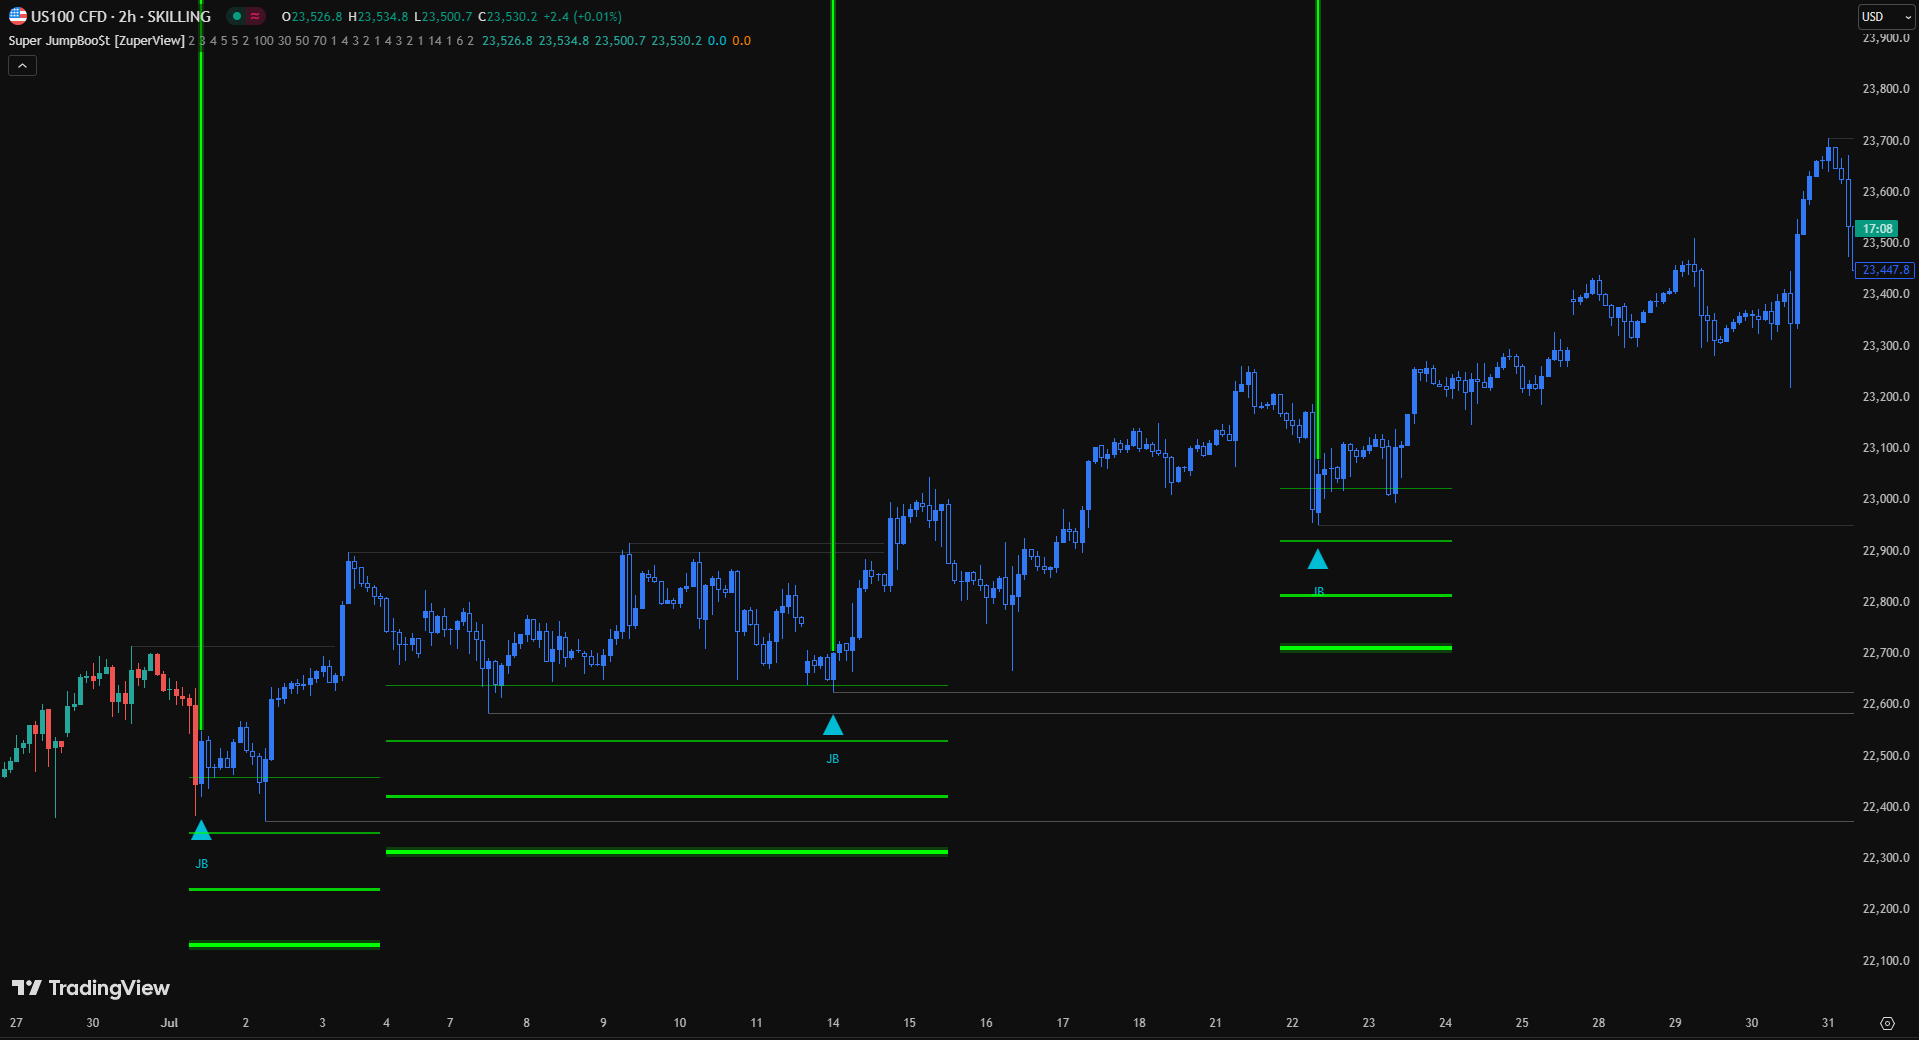Click the Jul label on time axis
The image size is (1919, 1040).
pos(169,1023)
